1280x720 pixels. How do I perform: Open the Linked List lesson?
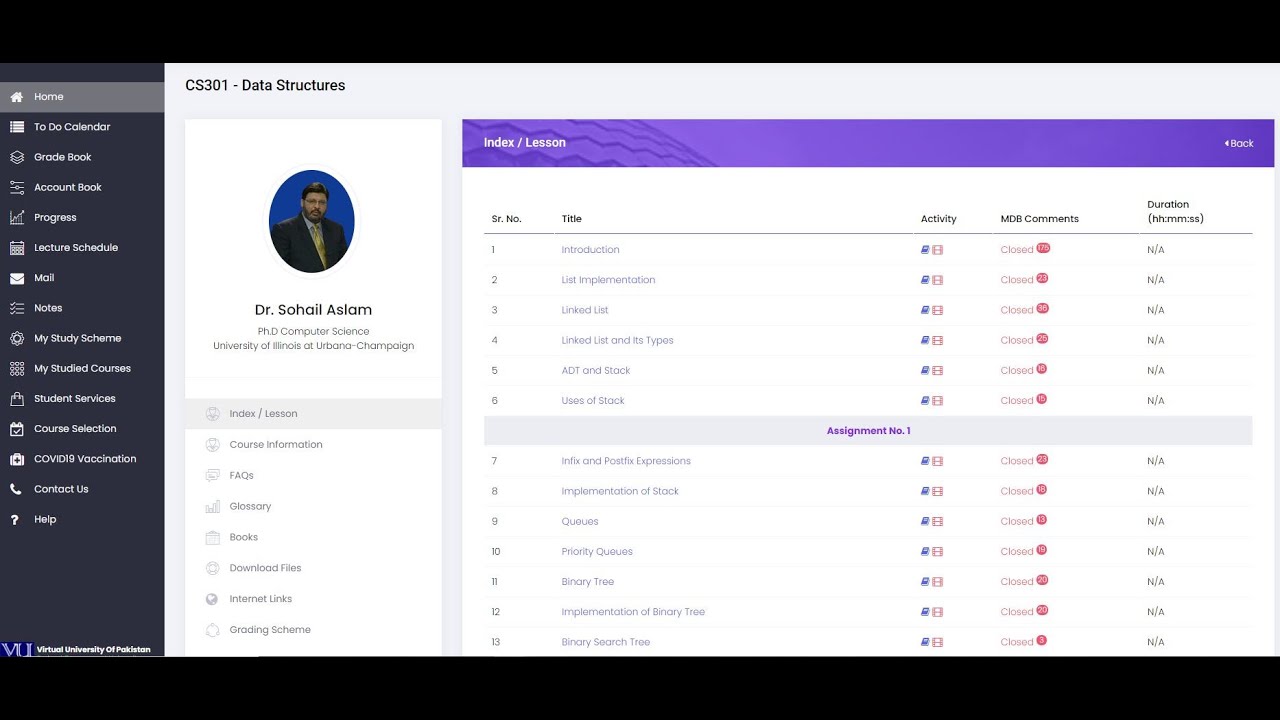pyautogui.click(x=585, y=310)
